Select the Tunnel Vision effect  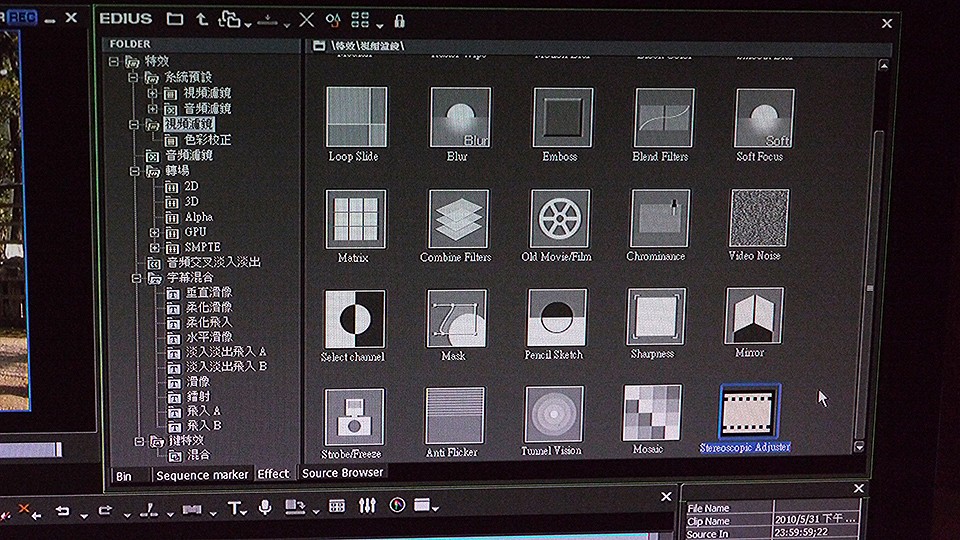coord(554,415)
